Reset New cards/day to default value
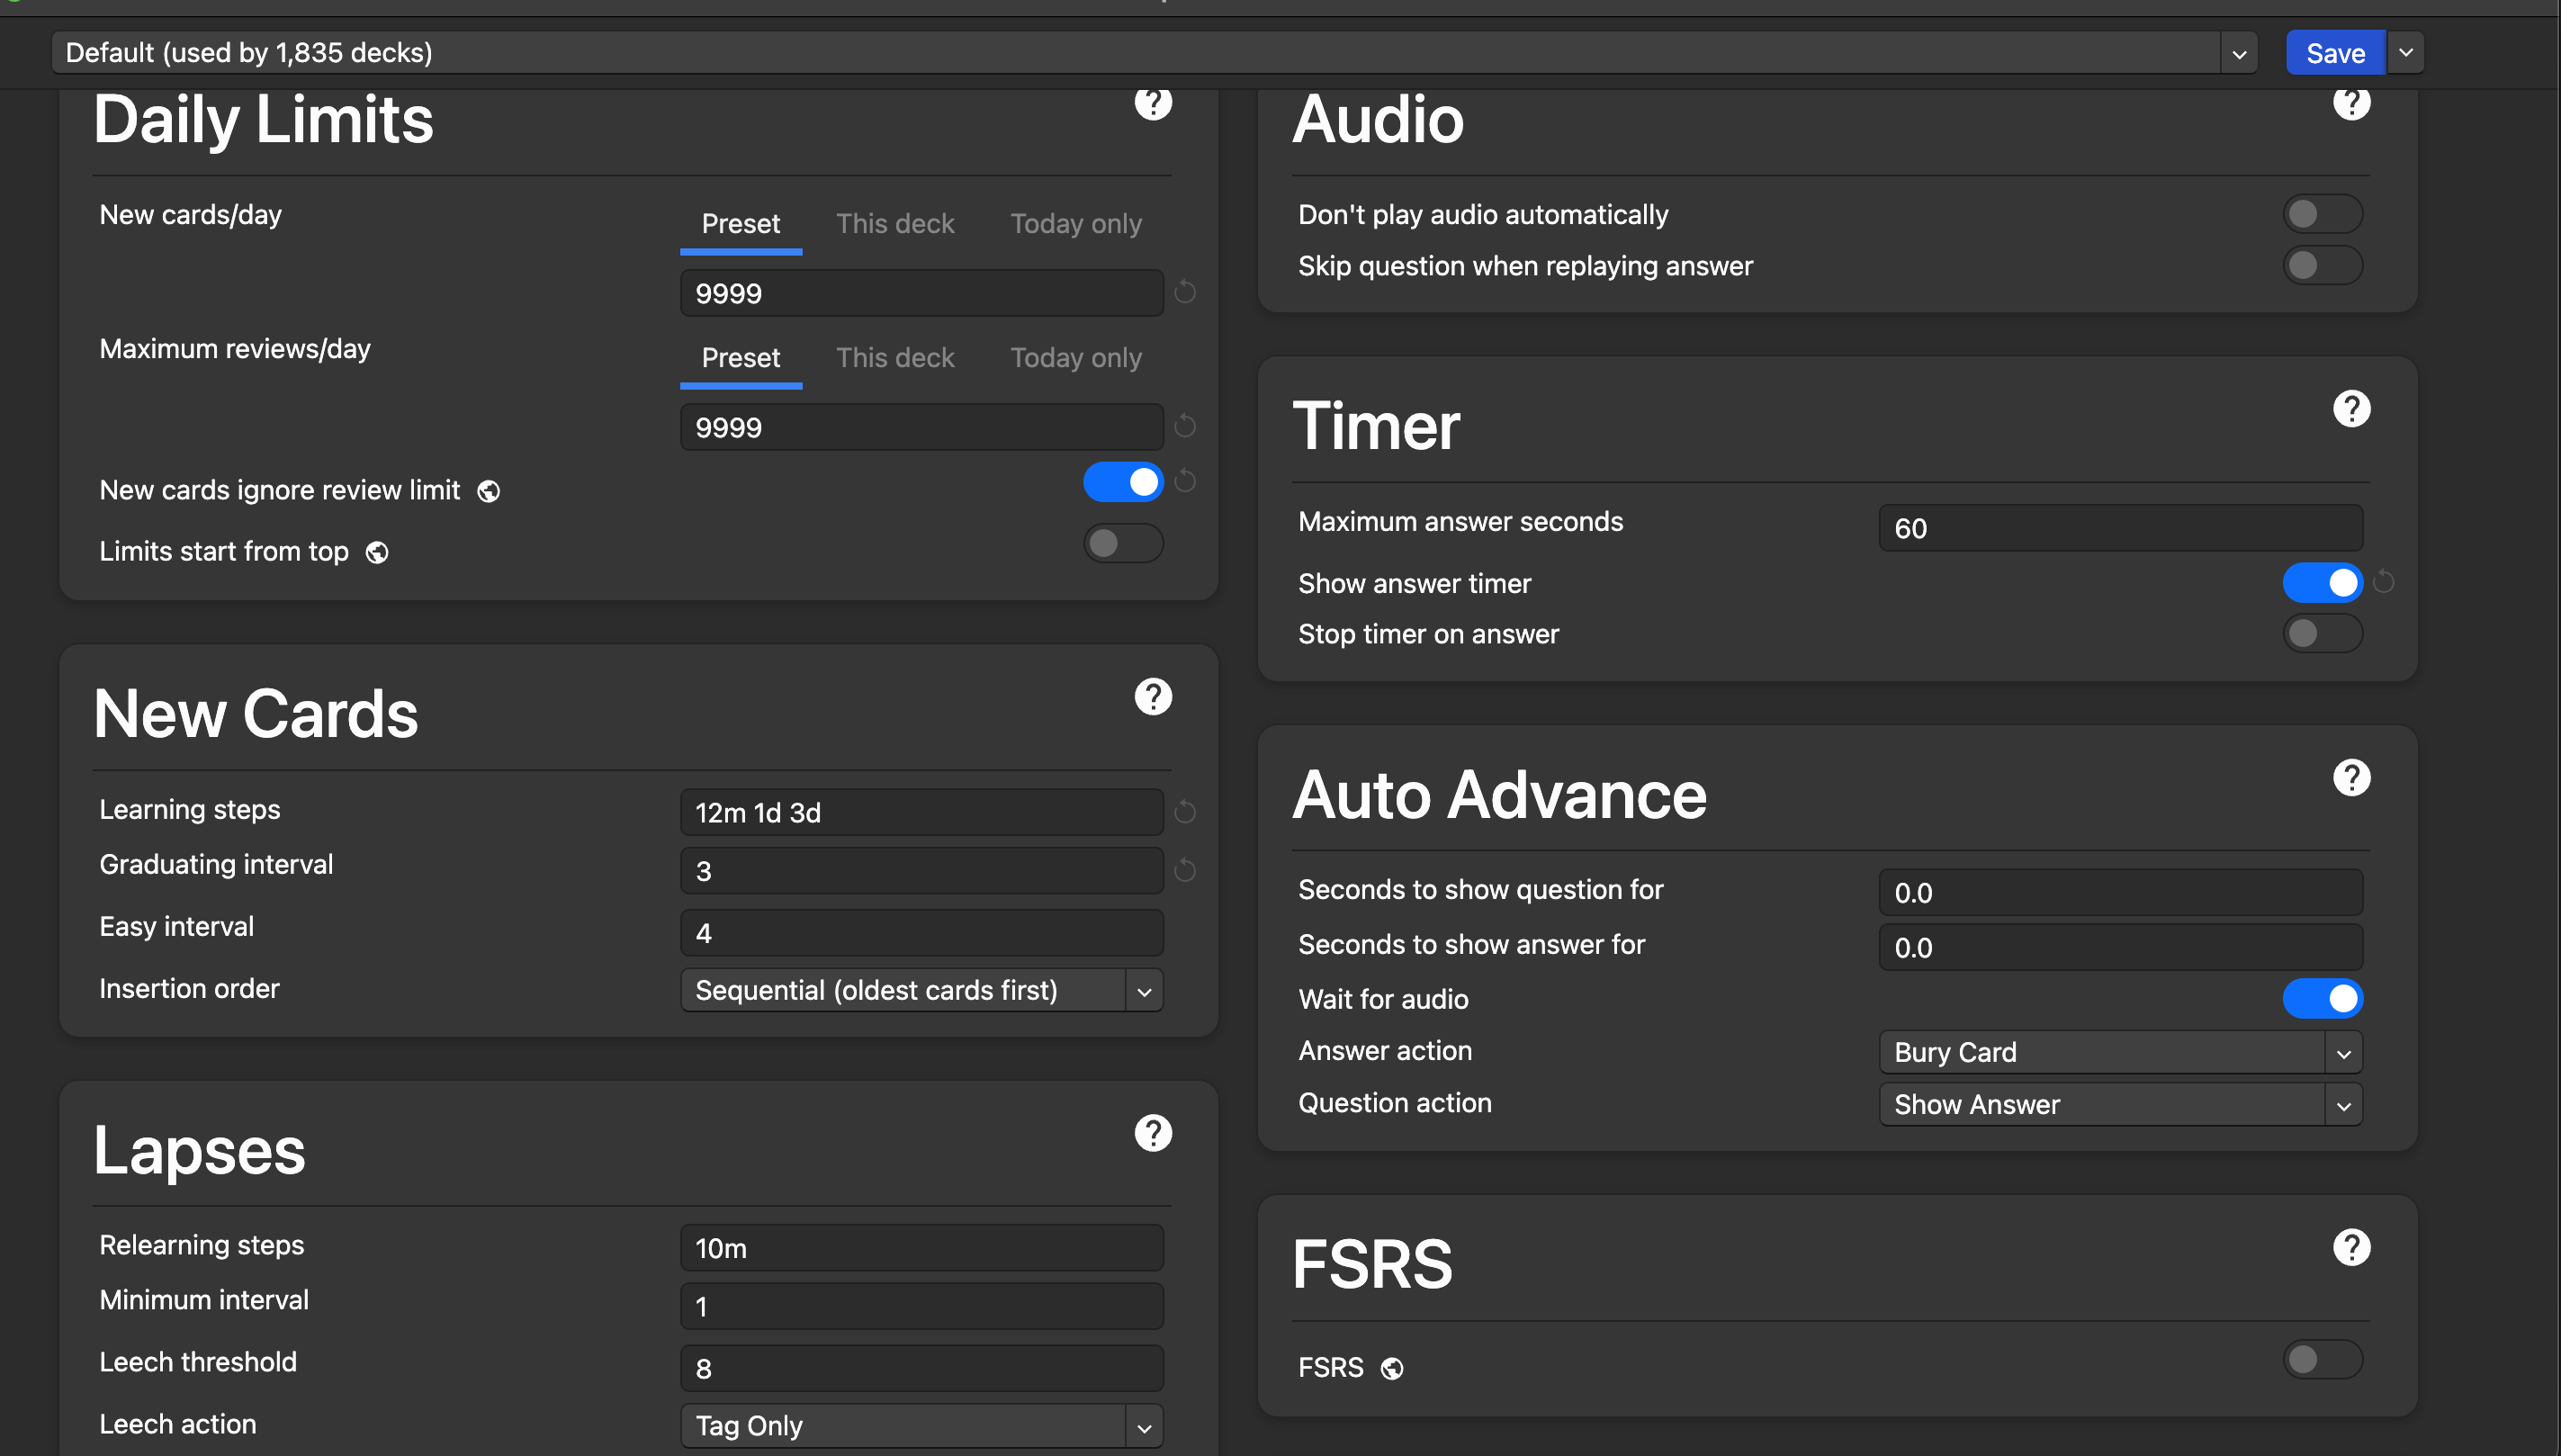Viewport: 2561px width, 1456px height. tap(1185, 292)
